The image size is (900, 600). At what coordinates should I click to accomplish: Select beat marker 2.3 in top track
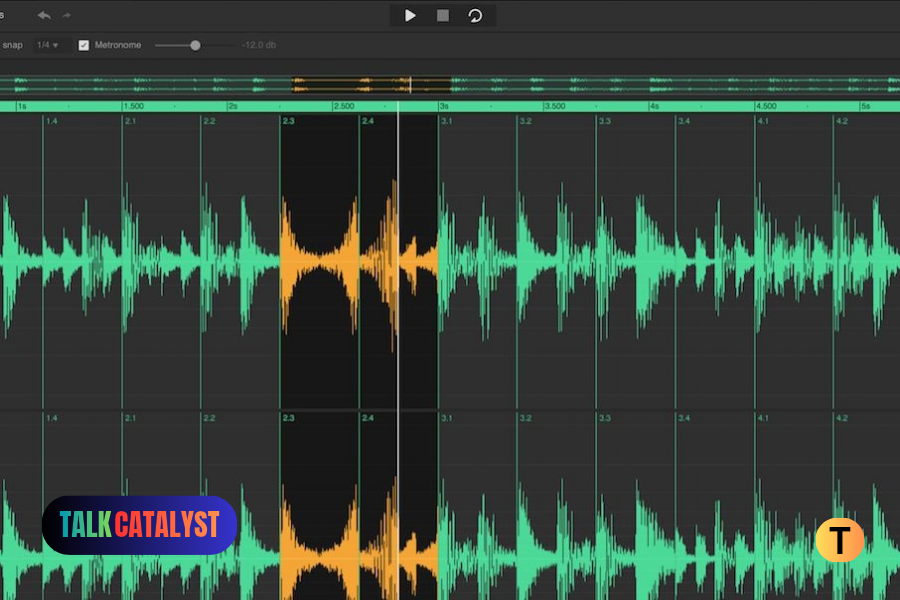288,121
